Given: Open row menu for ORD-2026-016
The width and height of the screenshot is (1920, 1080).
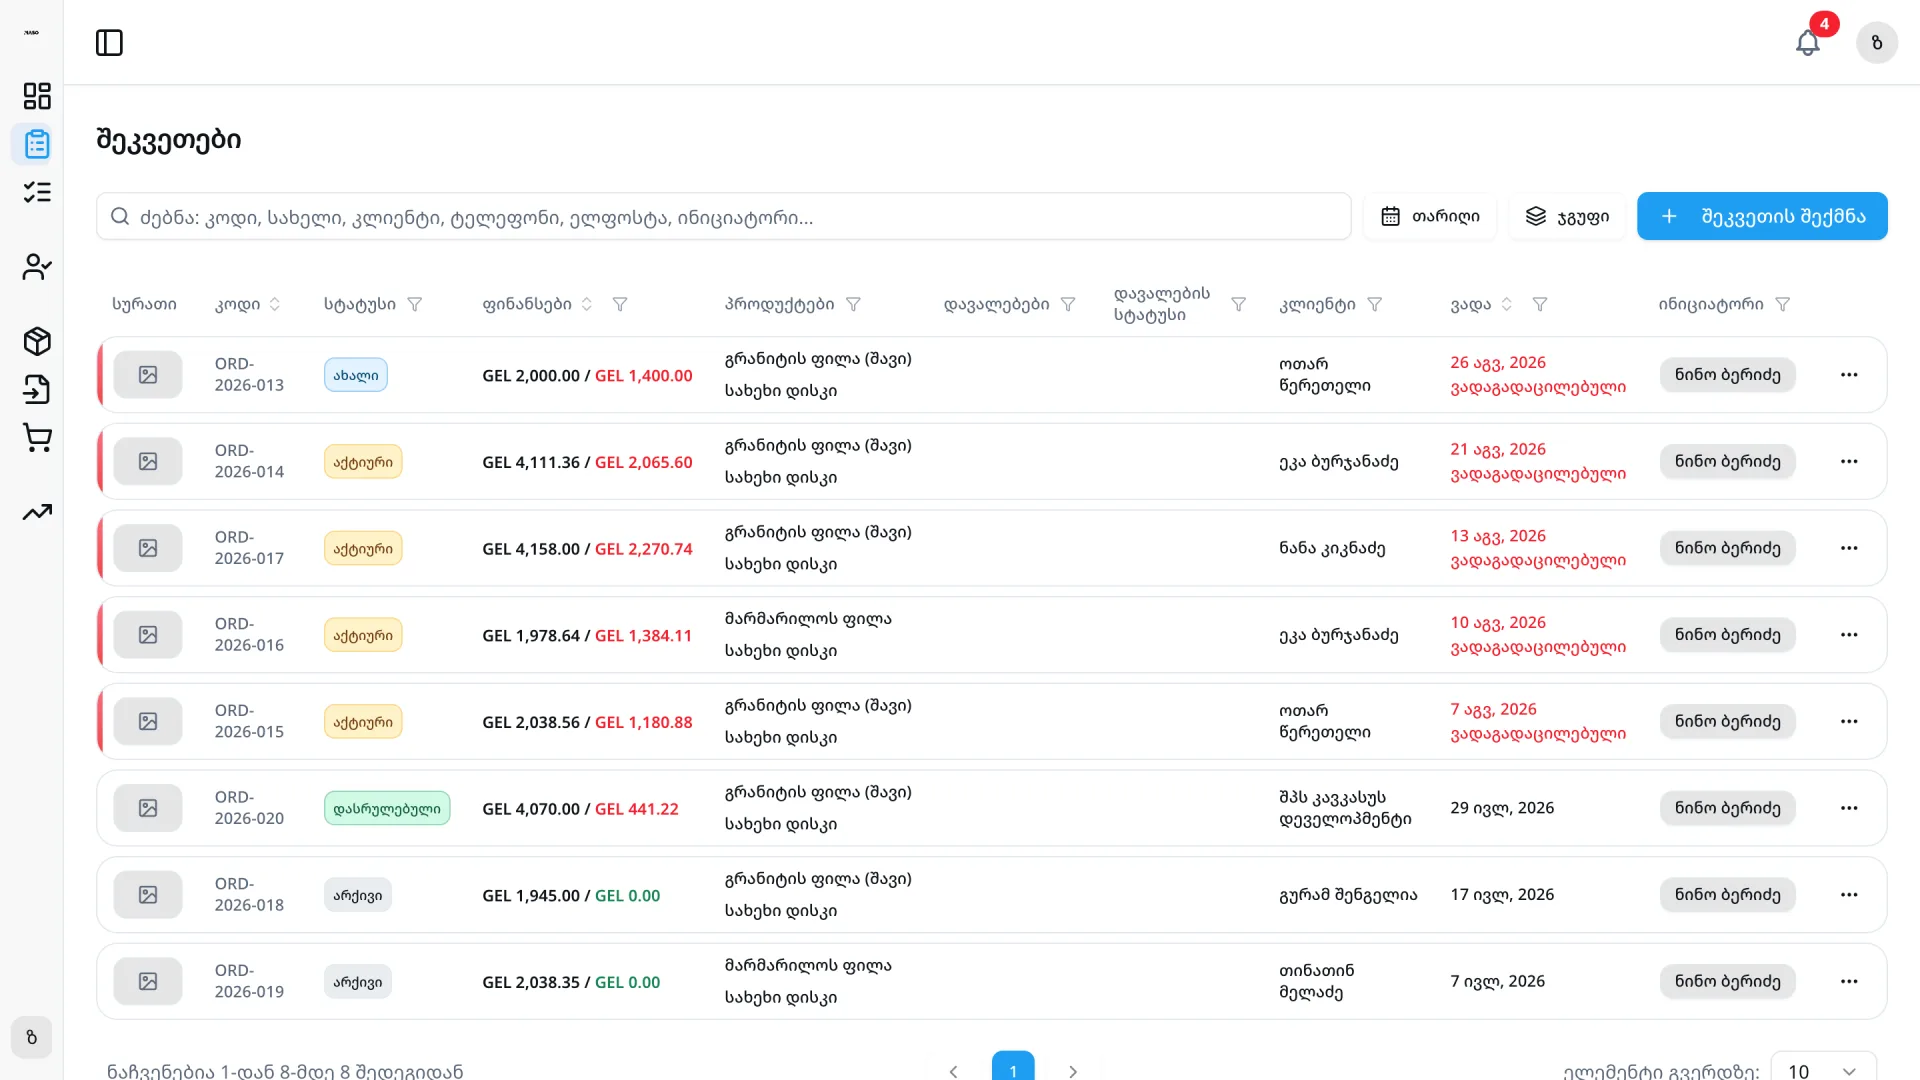Looking at the screenshot, I should pyautogui.click(x=1849, y=635).
